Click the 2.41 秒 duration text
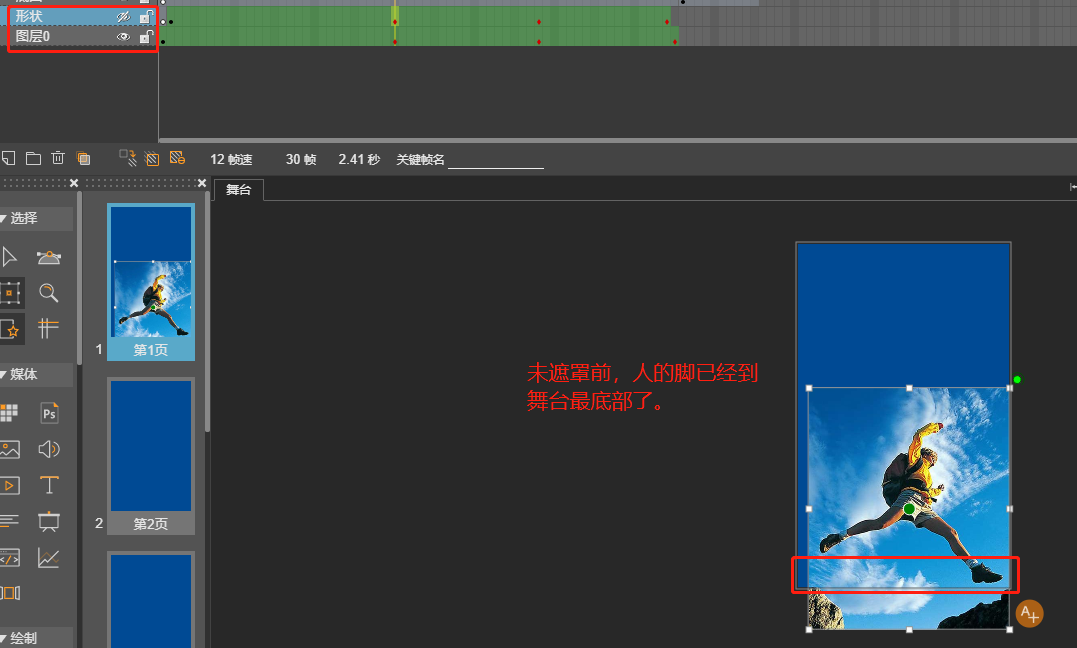The image size is (1077, 648). [359, 159]
